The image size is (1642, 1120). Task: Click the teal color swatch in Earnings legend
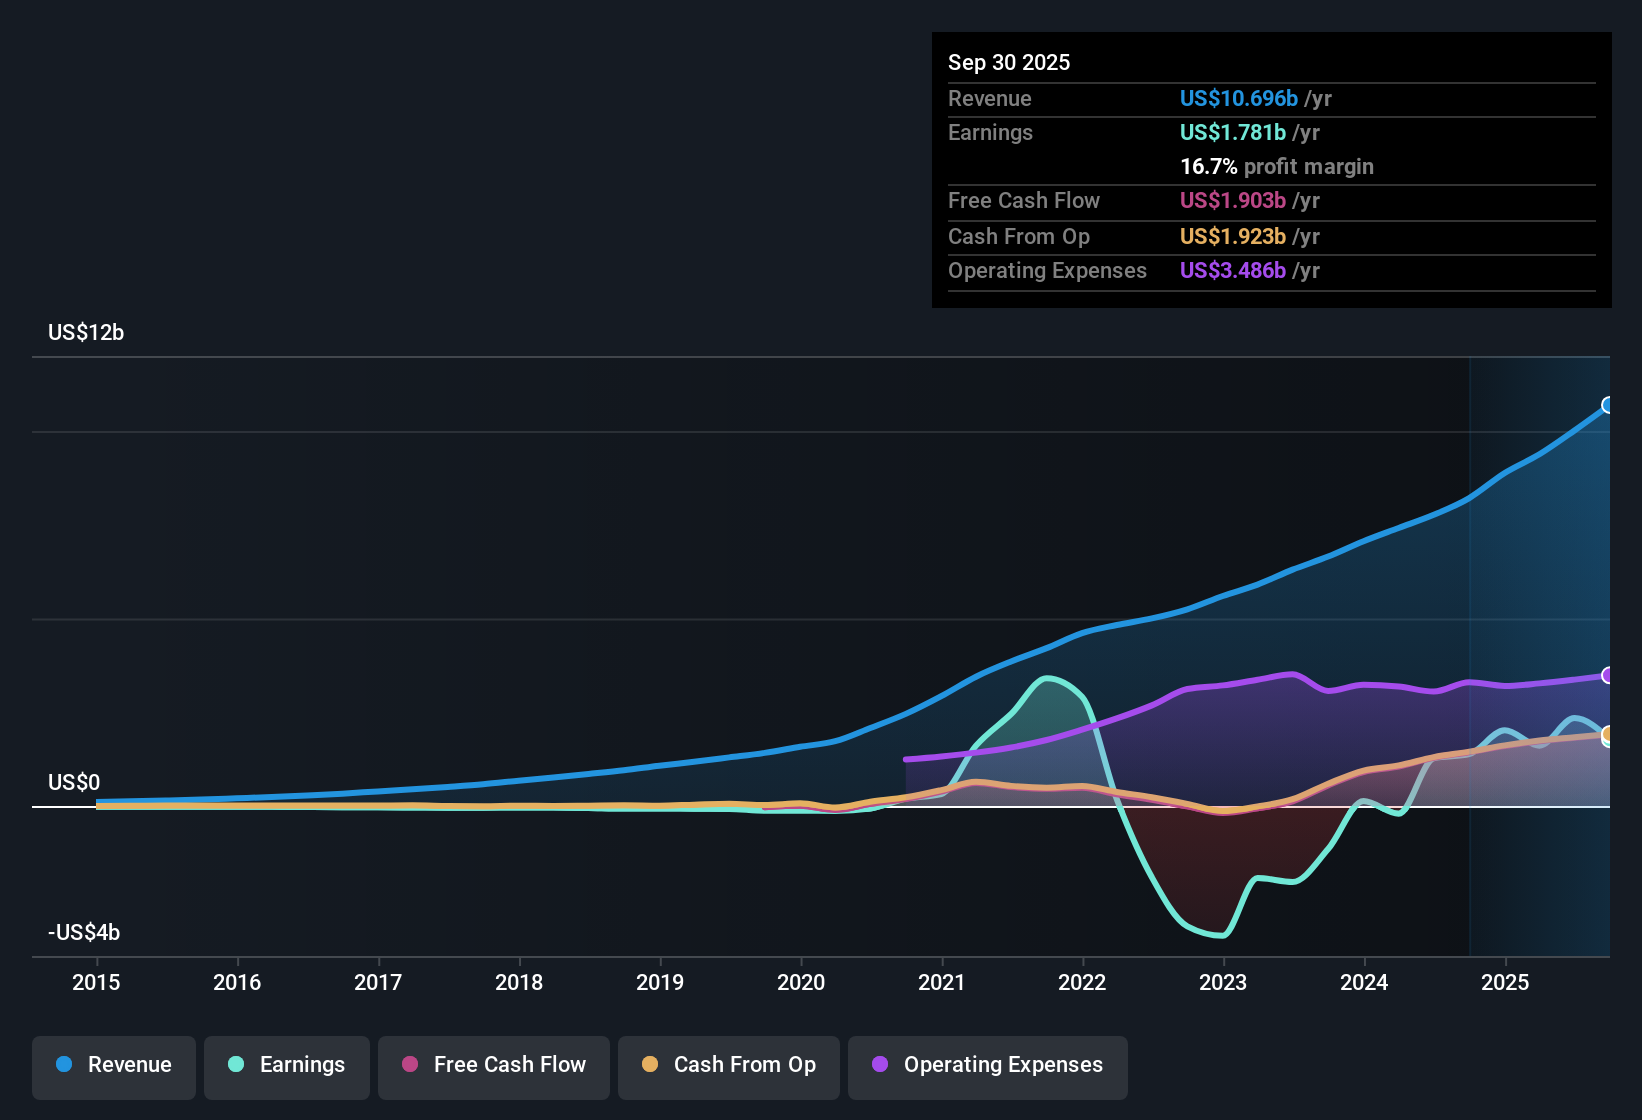tap(236, 1065)
